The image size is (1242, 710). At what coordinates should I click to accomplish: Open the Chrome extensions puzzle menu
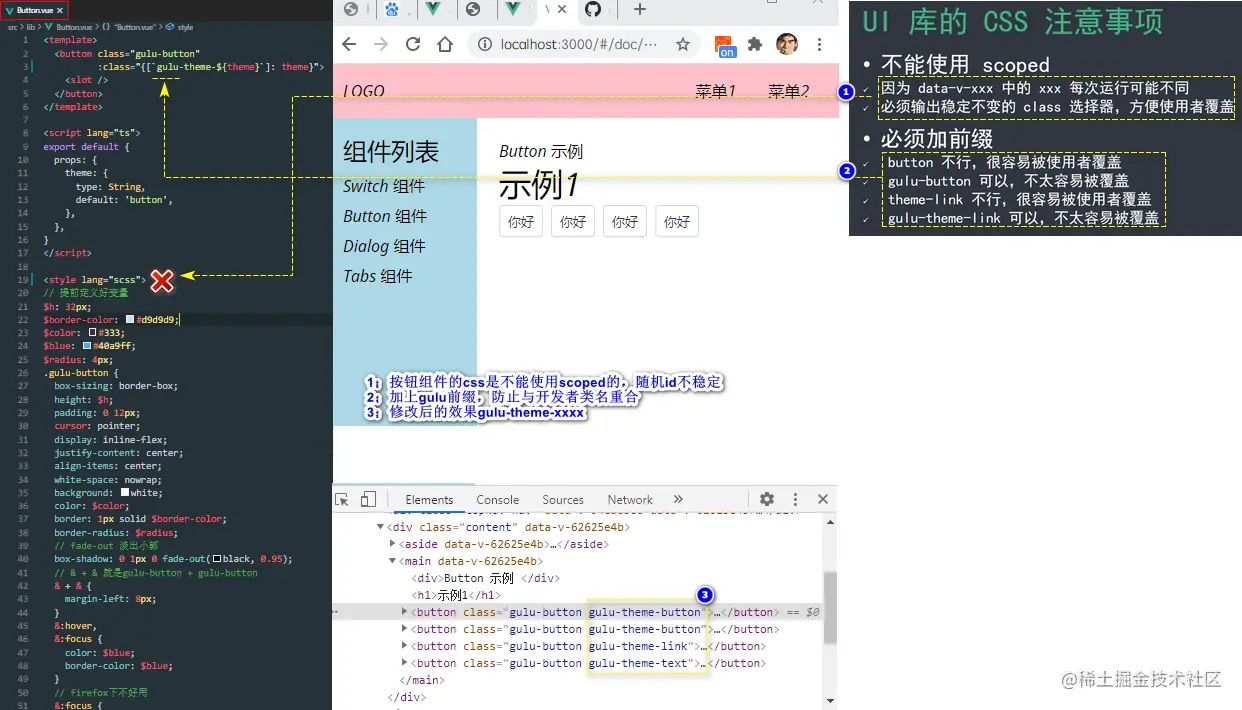click(x=755, y=45)
